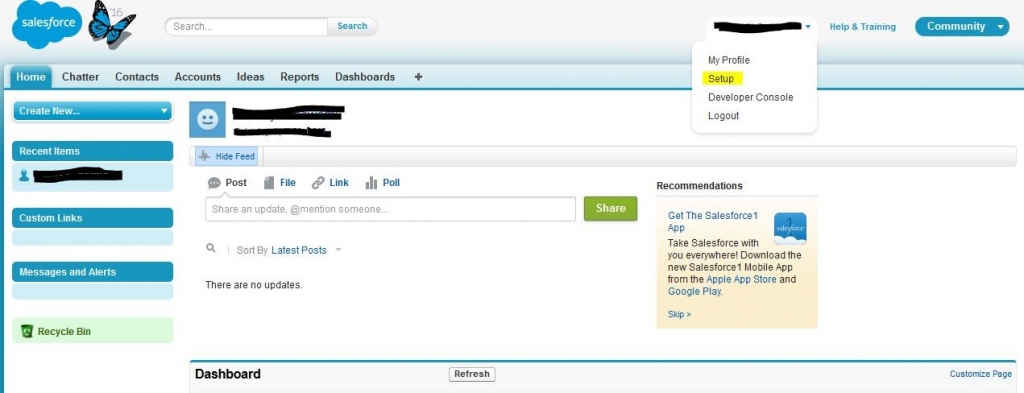Viewport: 1024px width, 393px height.
Task: Open the Chatter tab
Action: pos(80,77)
